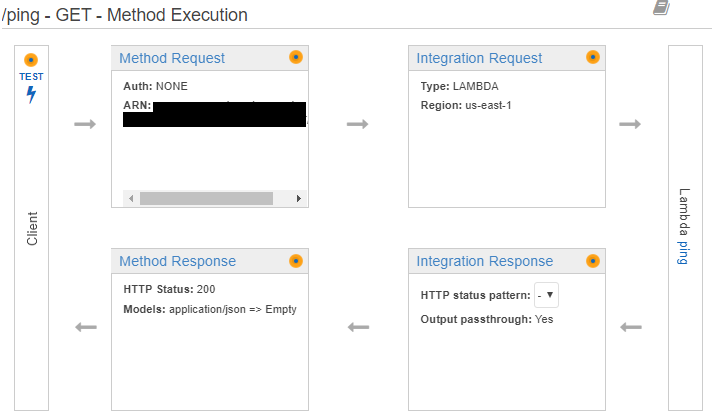This screenshot has height=419, width=712.
Task: Click orange dot in Method Response header
Action: 295,261
